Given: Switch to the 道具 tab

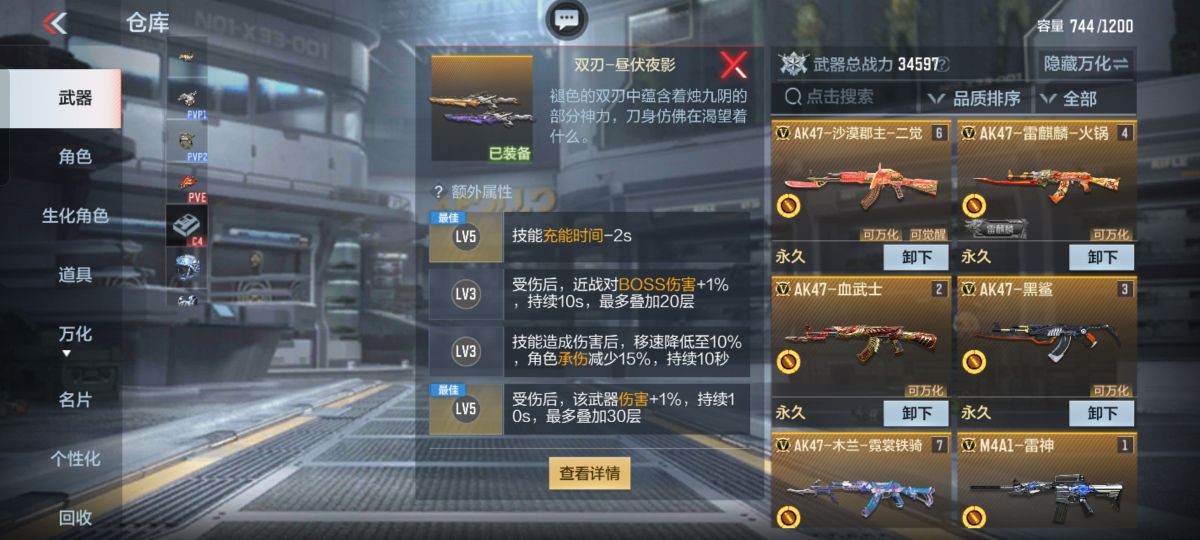Looking at the screenshot, I should tap(75, 275).
